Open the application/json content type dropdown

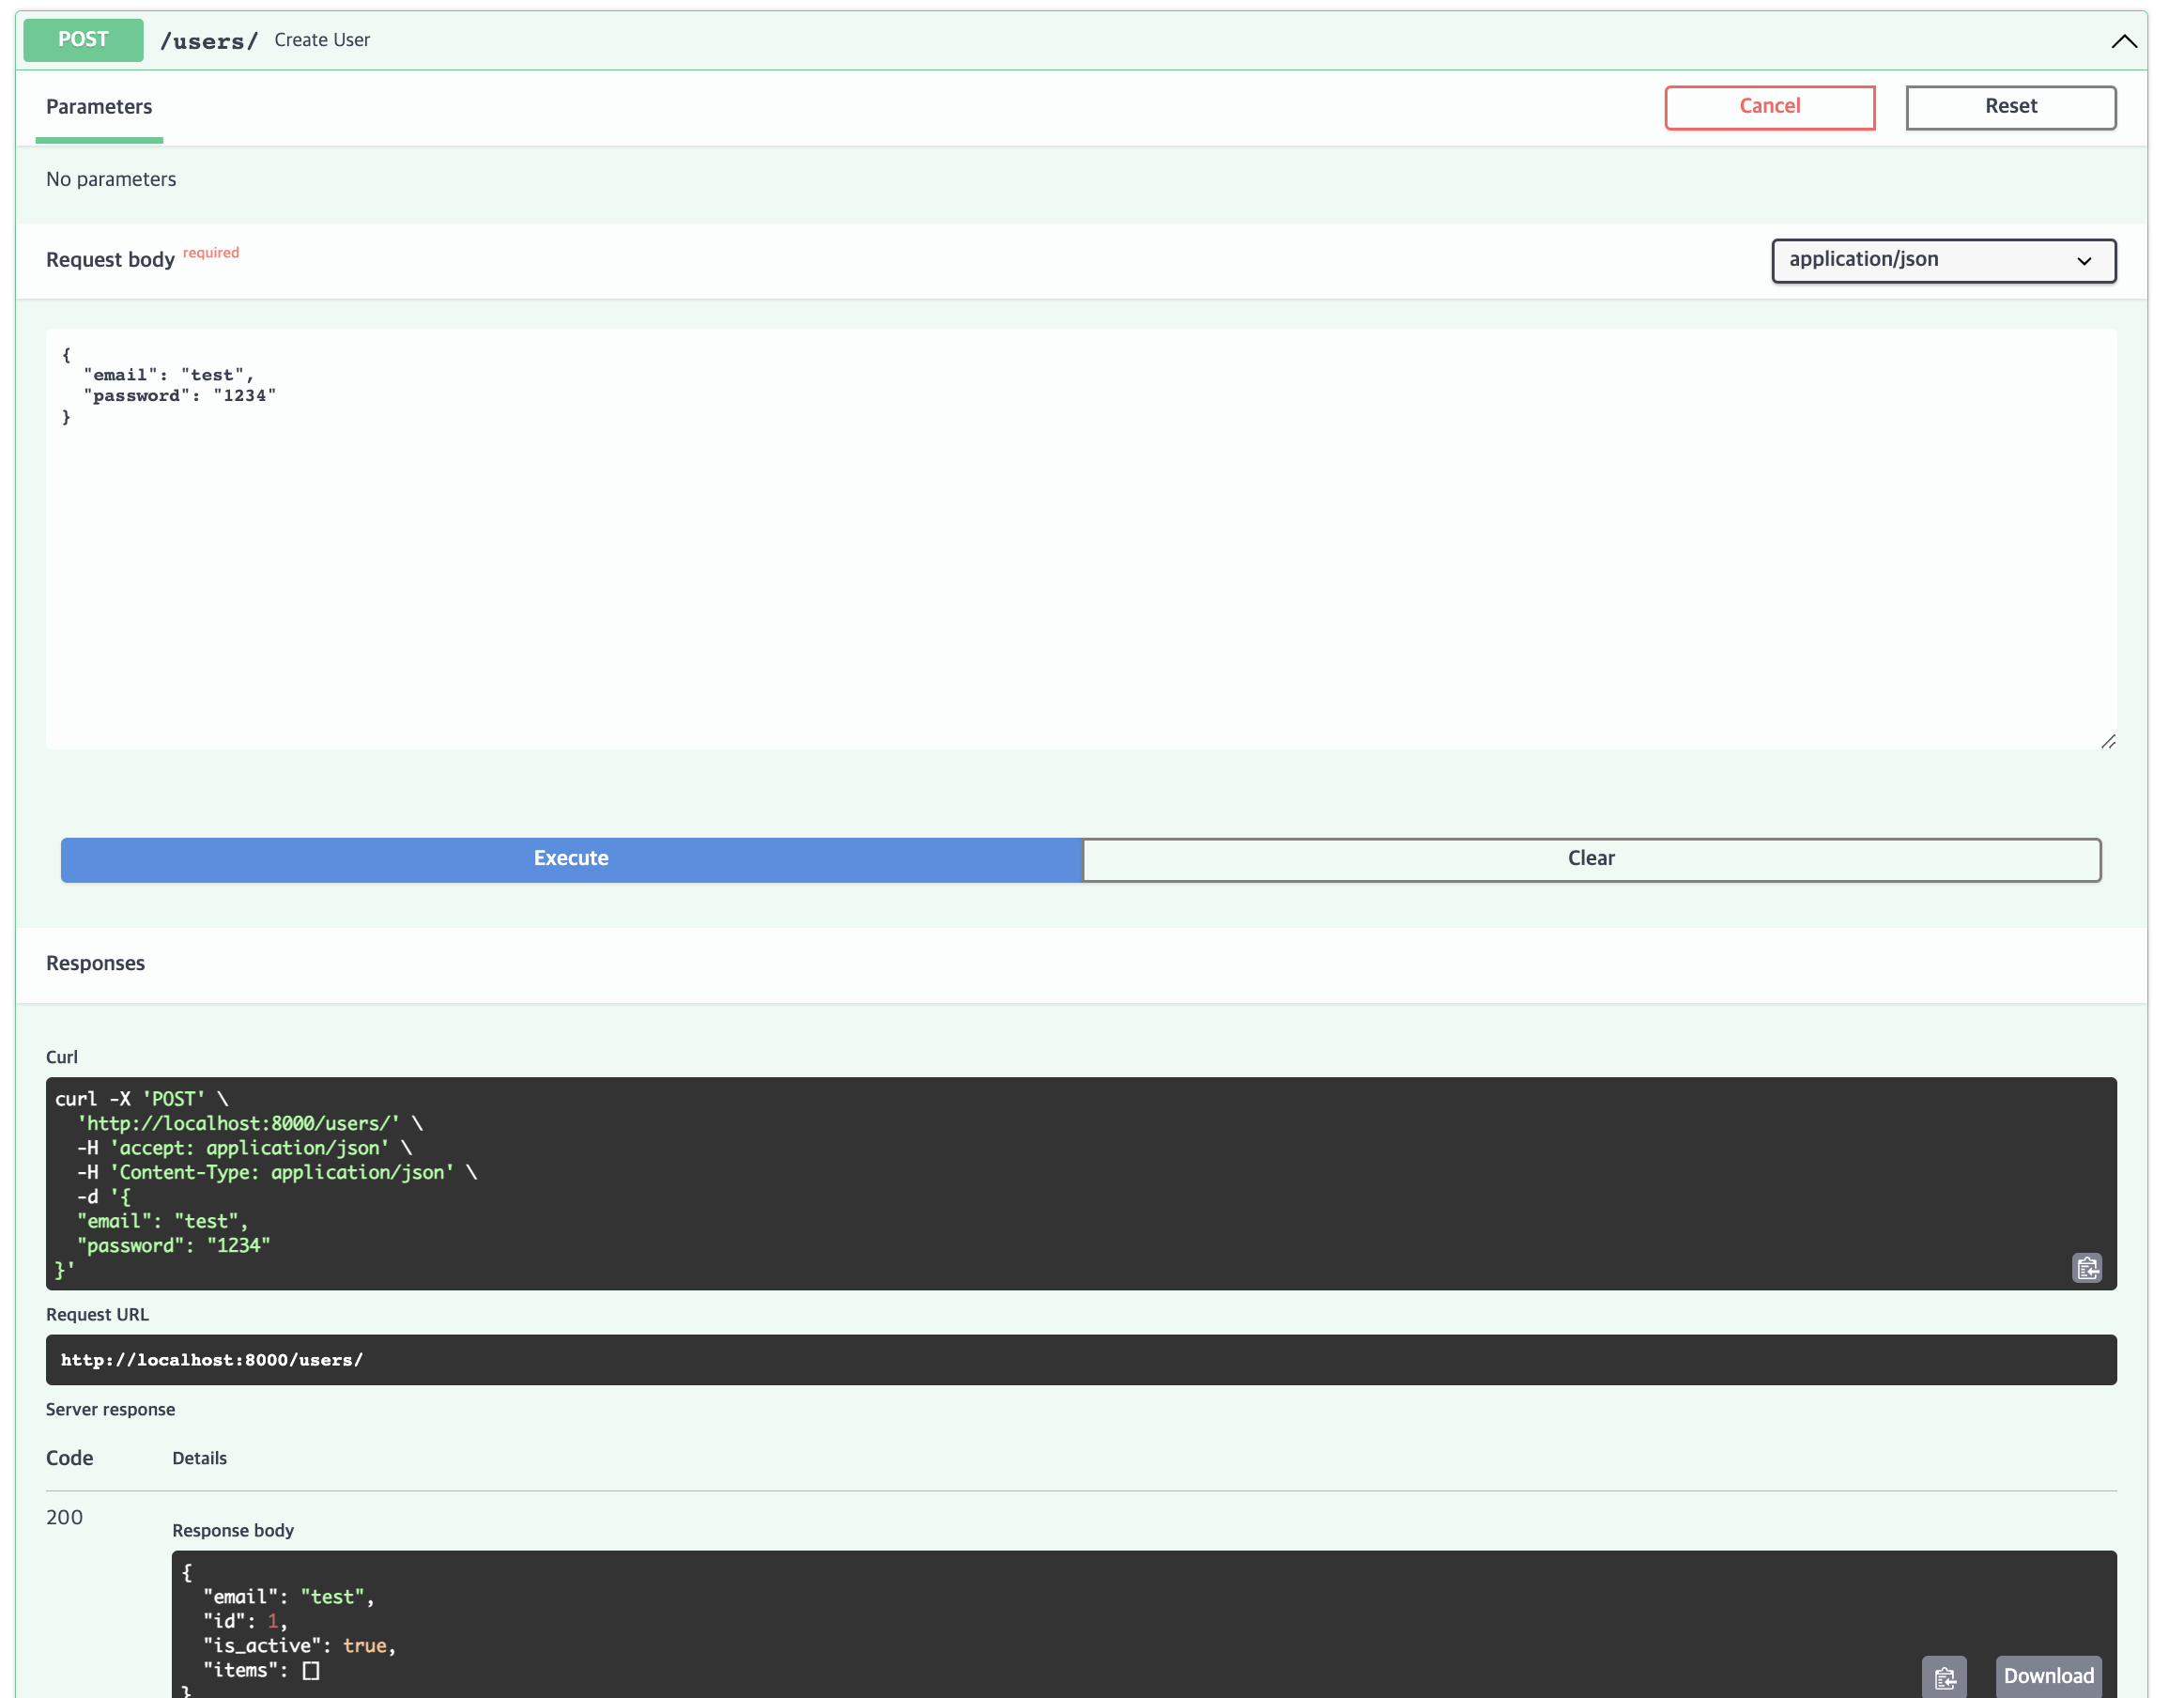click(1942, 260)
